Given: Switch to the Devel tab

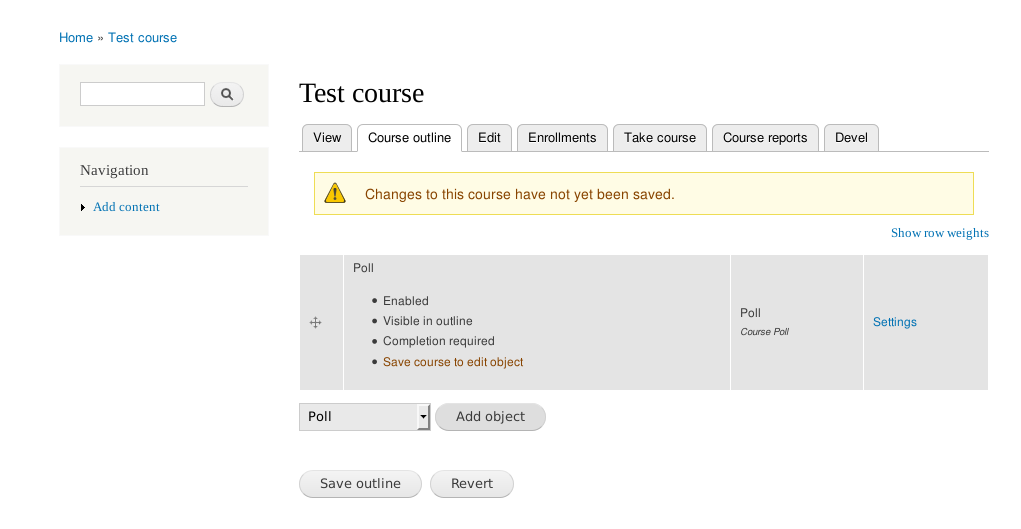Looking at the screenshot, I should tap(852, 138).
